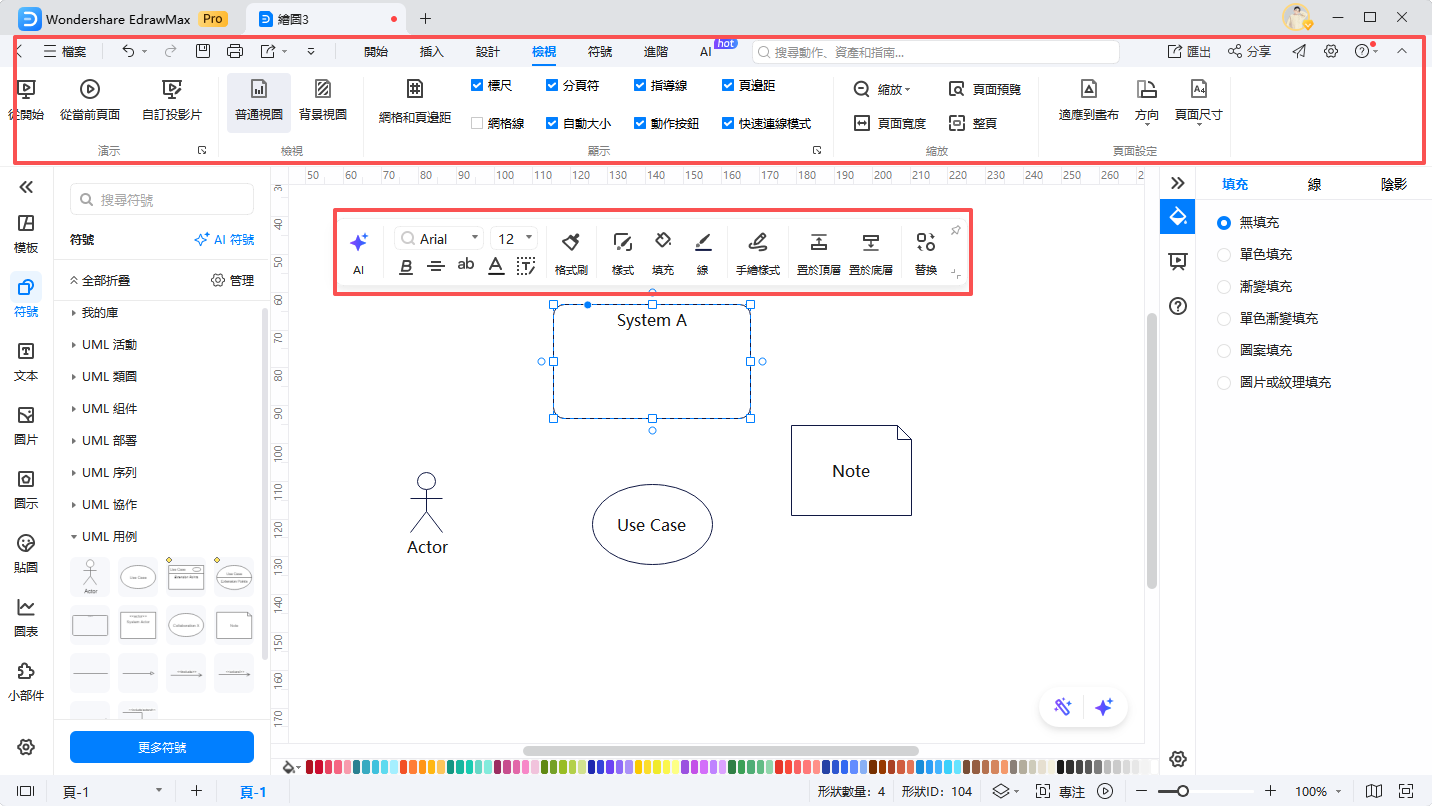Open the fill (填充) tool on floating toolbar
Viewport: 1432px width, 806px height.
663,251
